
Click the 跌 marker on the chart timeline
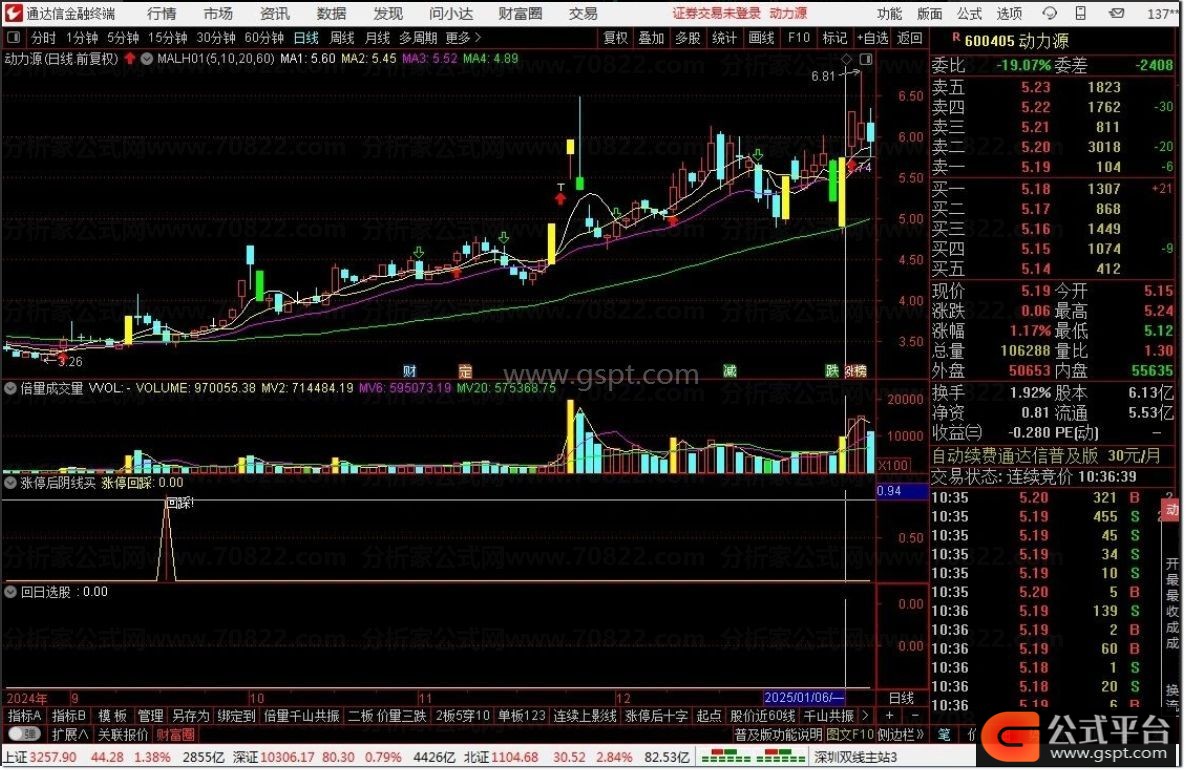832,371
